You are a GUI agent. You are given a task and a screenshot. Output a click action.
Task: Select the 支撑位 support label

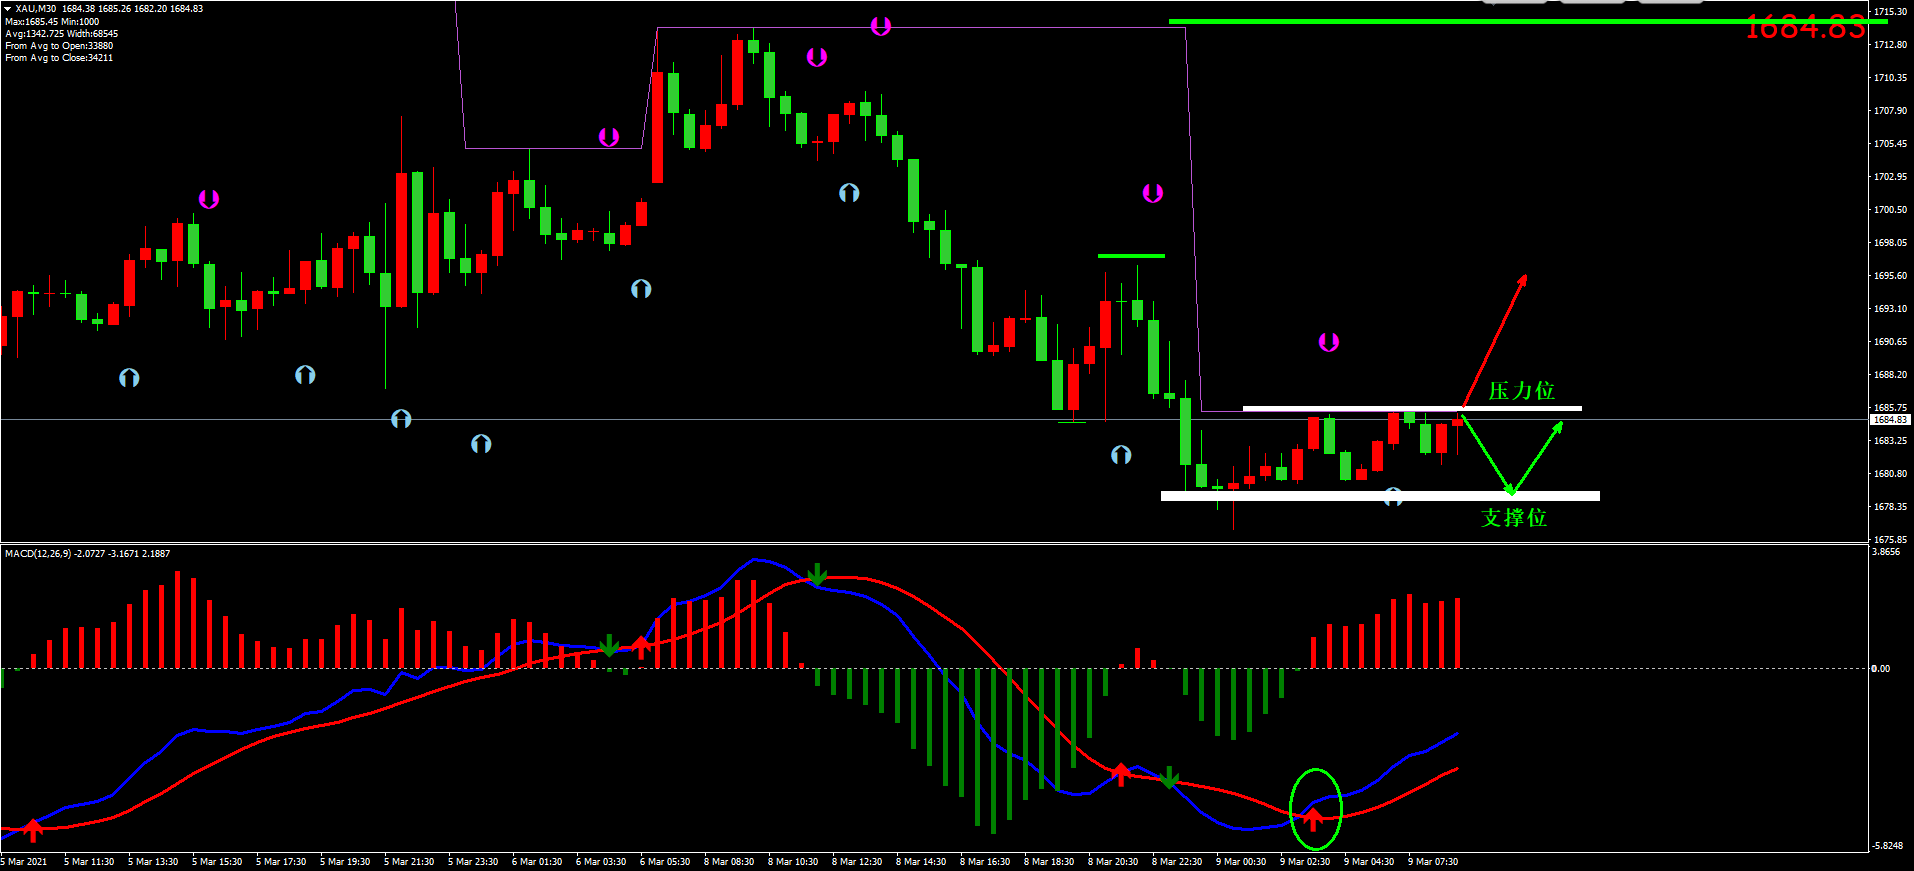click(1513, 517)
